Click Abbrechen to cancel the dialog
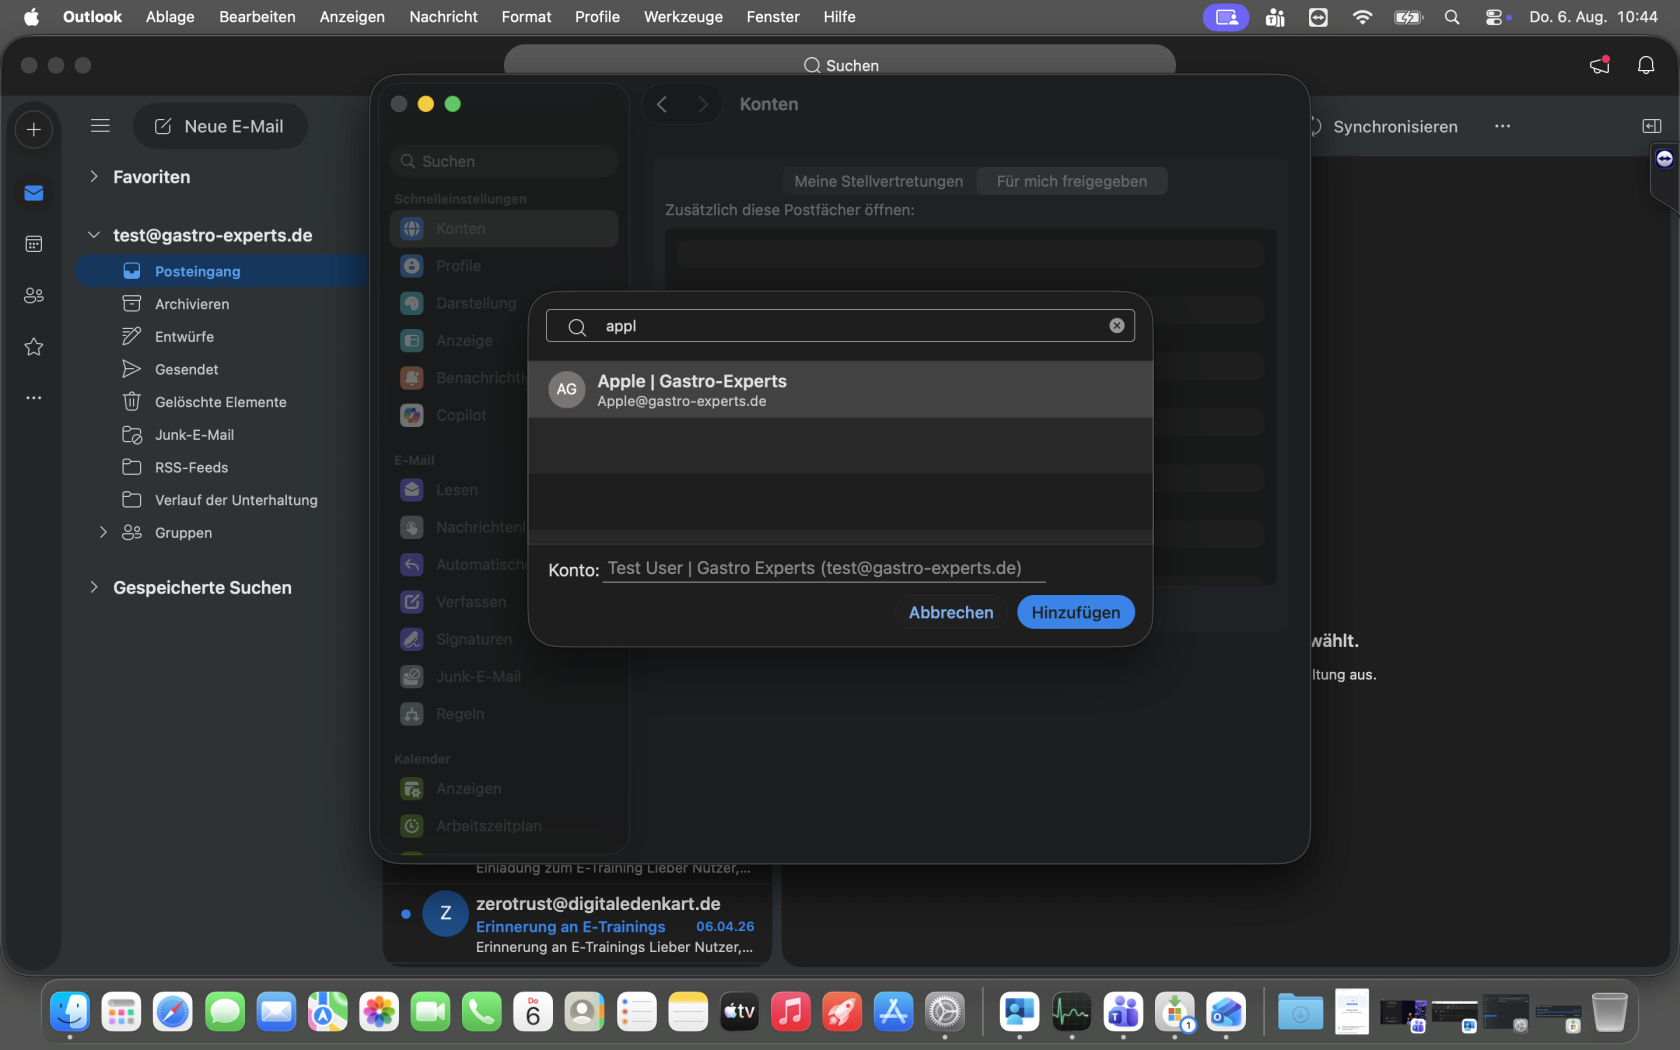Screen dimensions: 1680x1050 (951, 612)
